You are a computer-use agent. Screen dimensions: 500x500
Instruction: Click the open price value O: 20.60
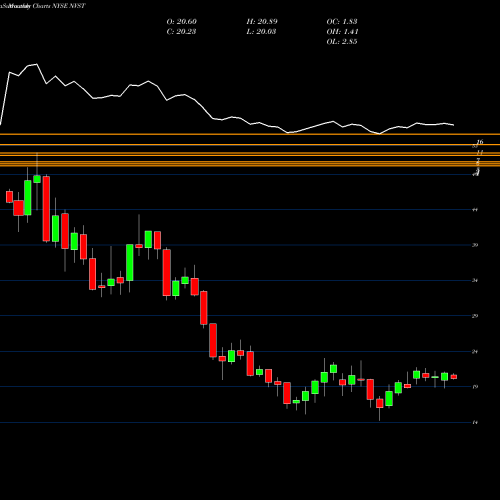[182, 22]
